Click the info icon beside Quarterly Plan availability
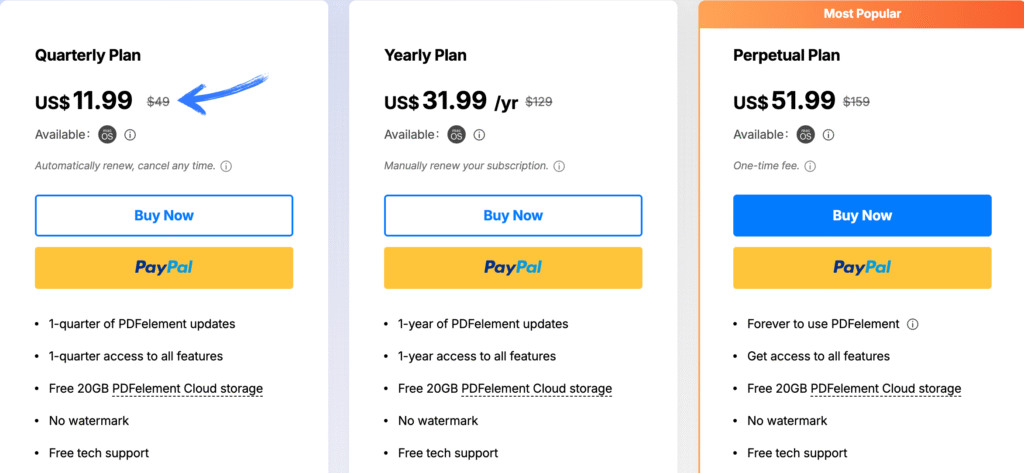The image size is (1024, 473). point(130,135)
